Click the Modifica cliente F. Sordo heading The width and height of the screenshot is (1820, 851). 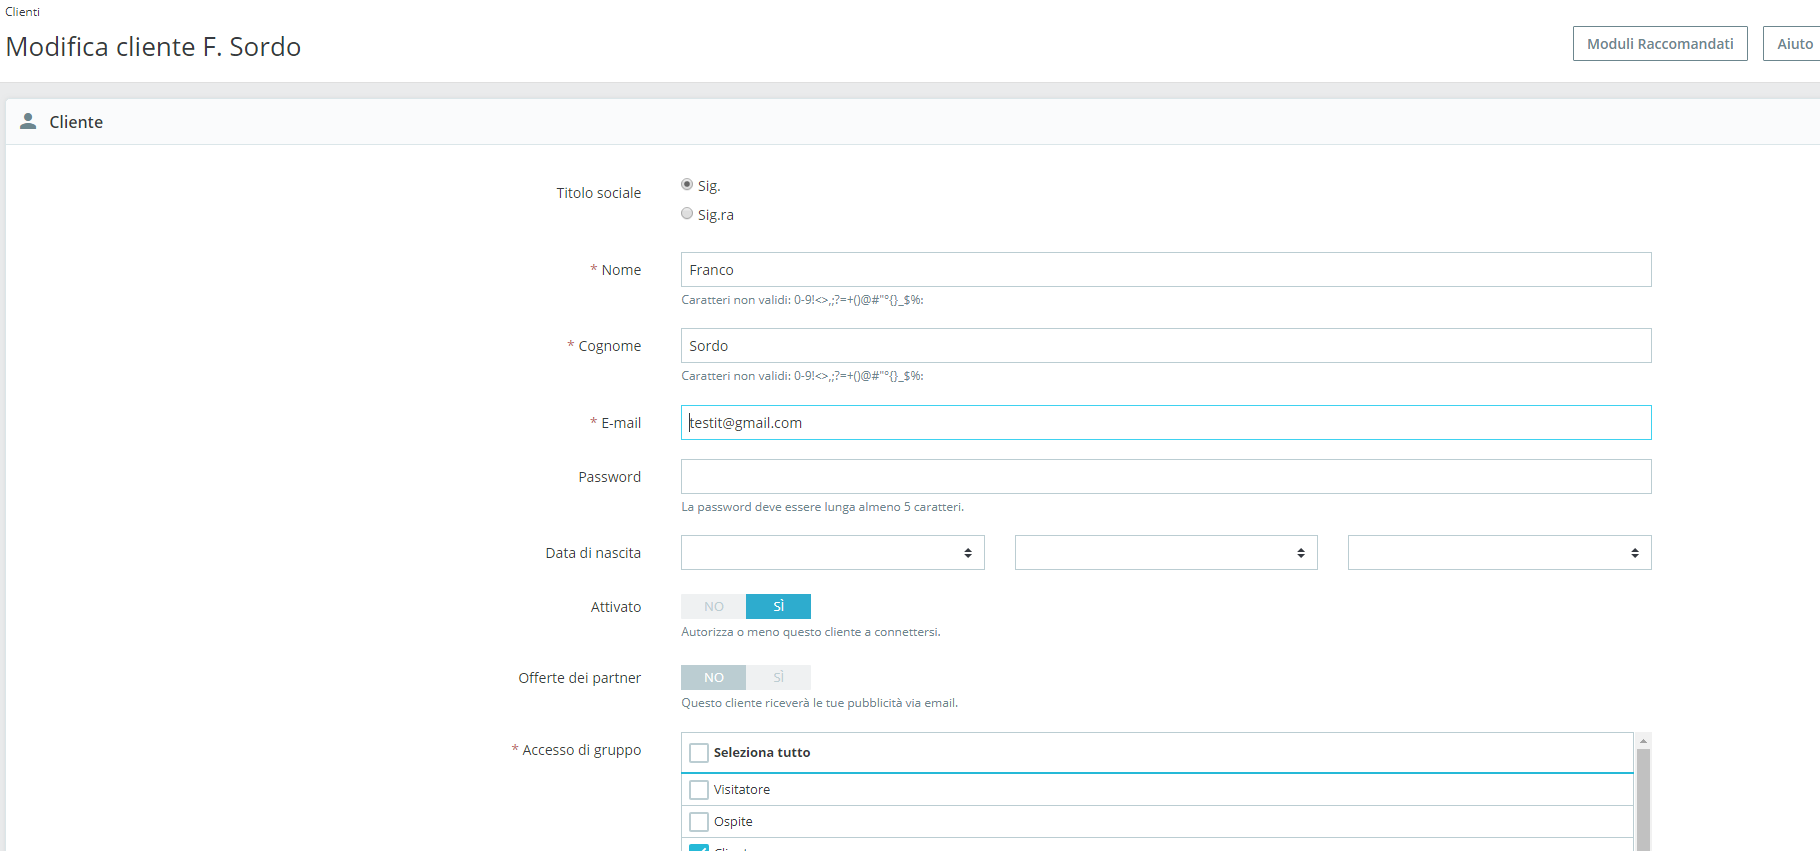(153, 47)
